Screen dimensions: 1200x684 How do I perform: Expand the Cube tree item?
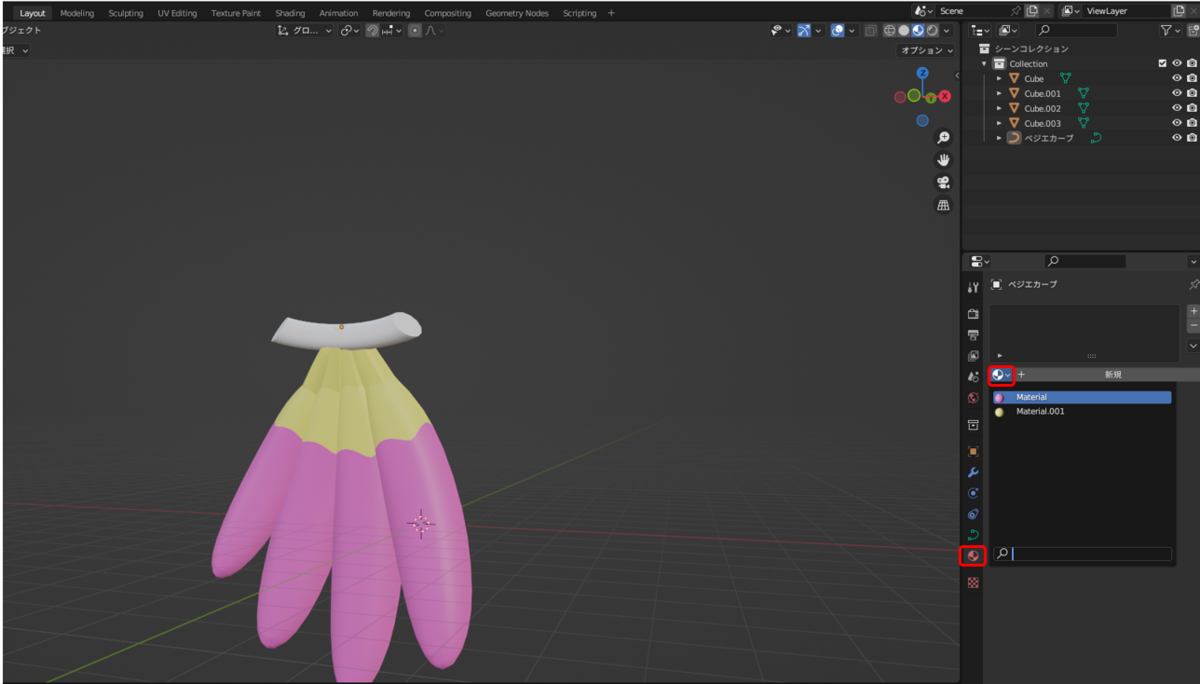(x=999, y=79)
